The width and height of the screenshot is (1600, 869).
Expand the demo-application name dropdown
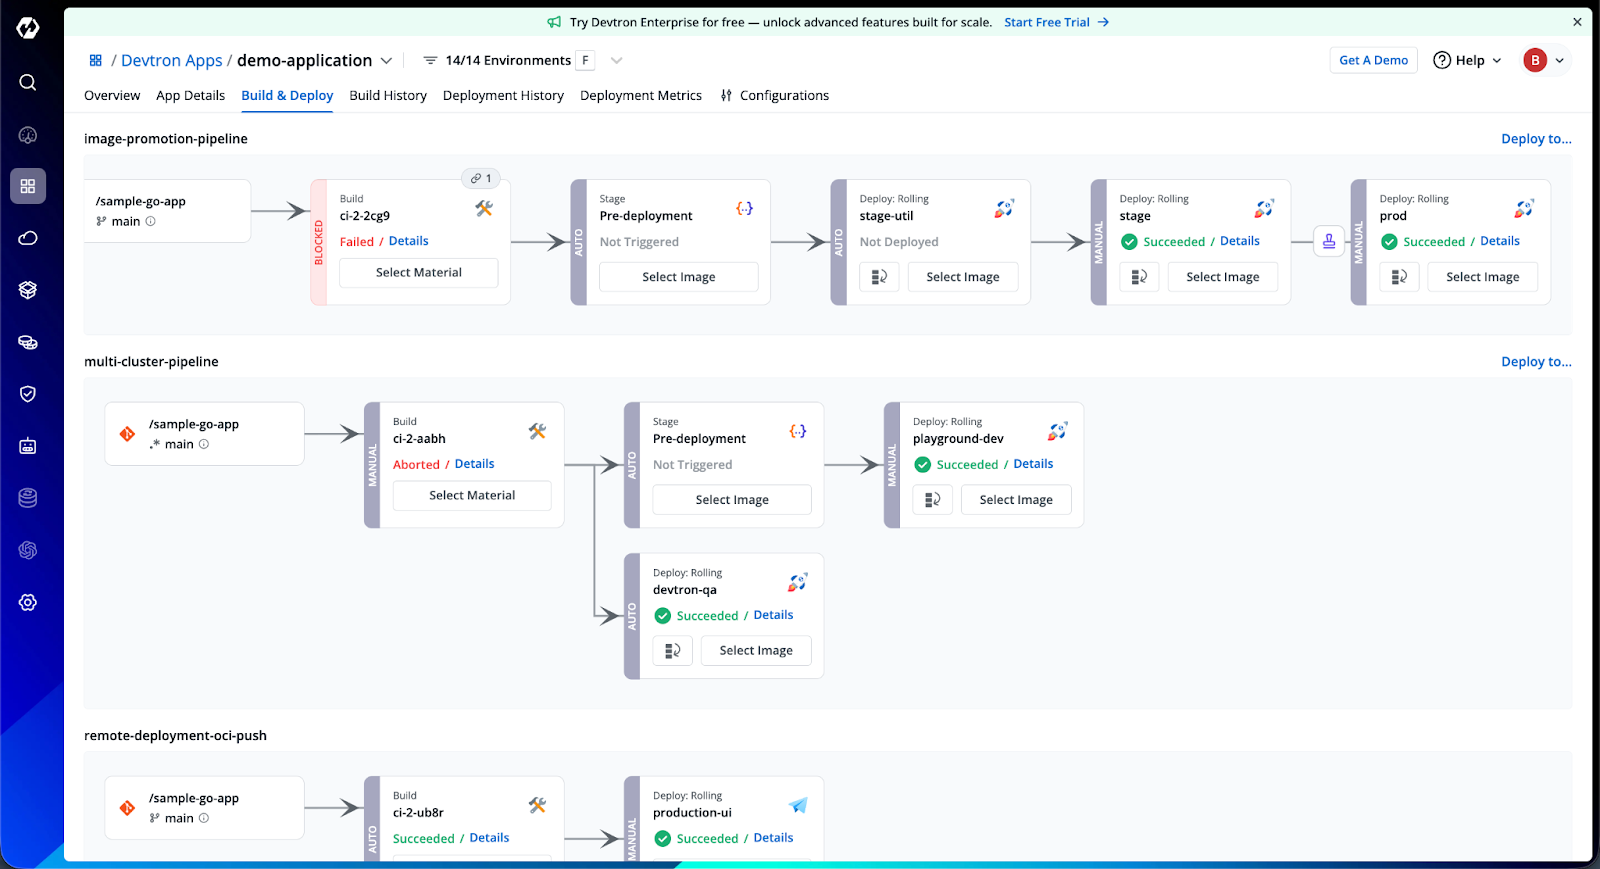click(386, 61)
